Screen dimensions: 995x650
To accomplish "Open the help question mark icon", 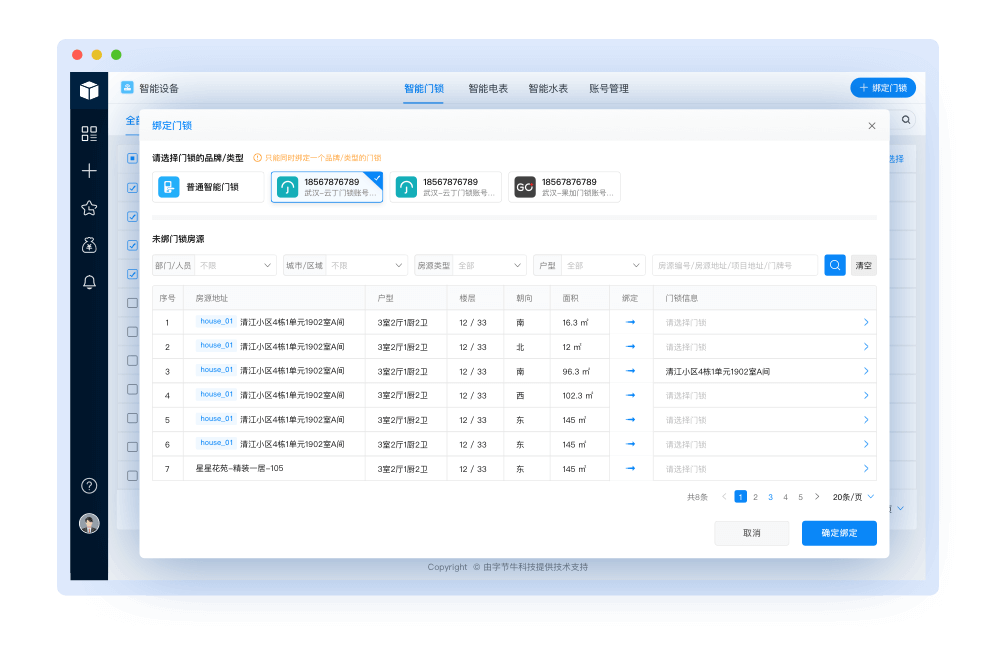I will (x=89, y=486).
